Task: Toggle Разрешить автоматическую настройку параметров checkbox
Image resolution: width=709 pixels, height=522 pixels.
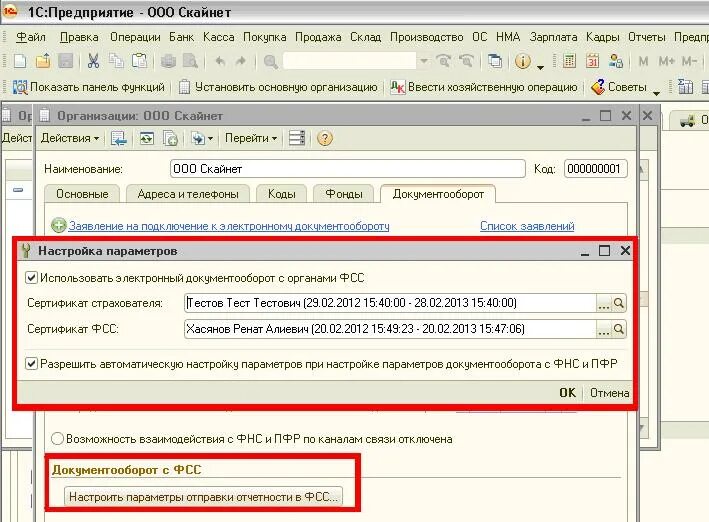Action: pos(31,363)
